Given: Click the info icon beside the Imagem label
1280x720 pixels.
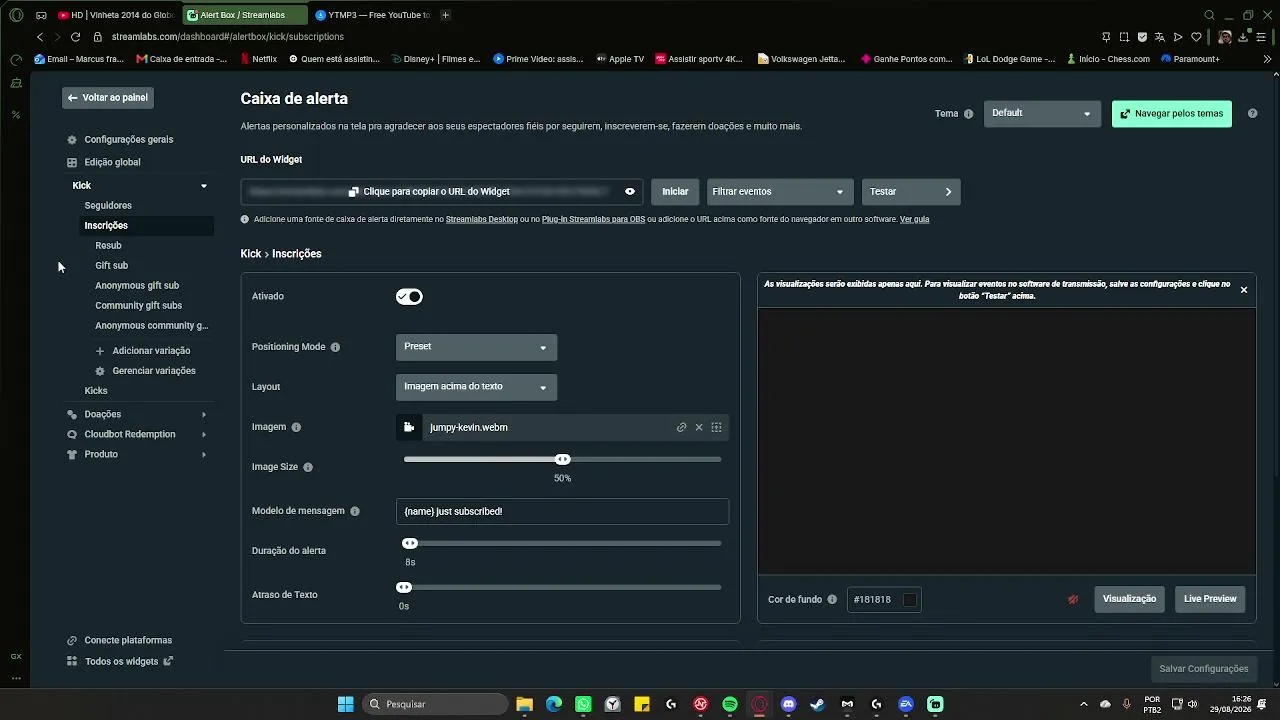Looking at the screenshot, I should (296, 427).
